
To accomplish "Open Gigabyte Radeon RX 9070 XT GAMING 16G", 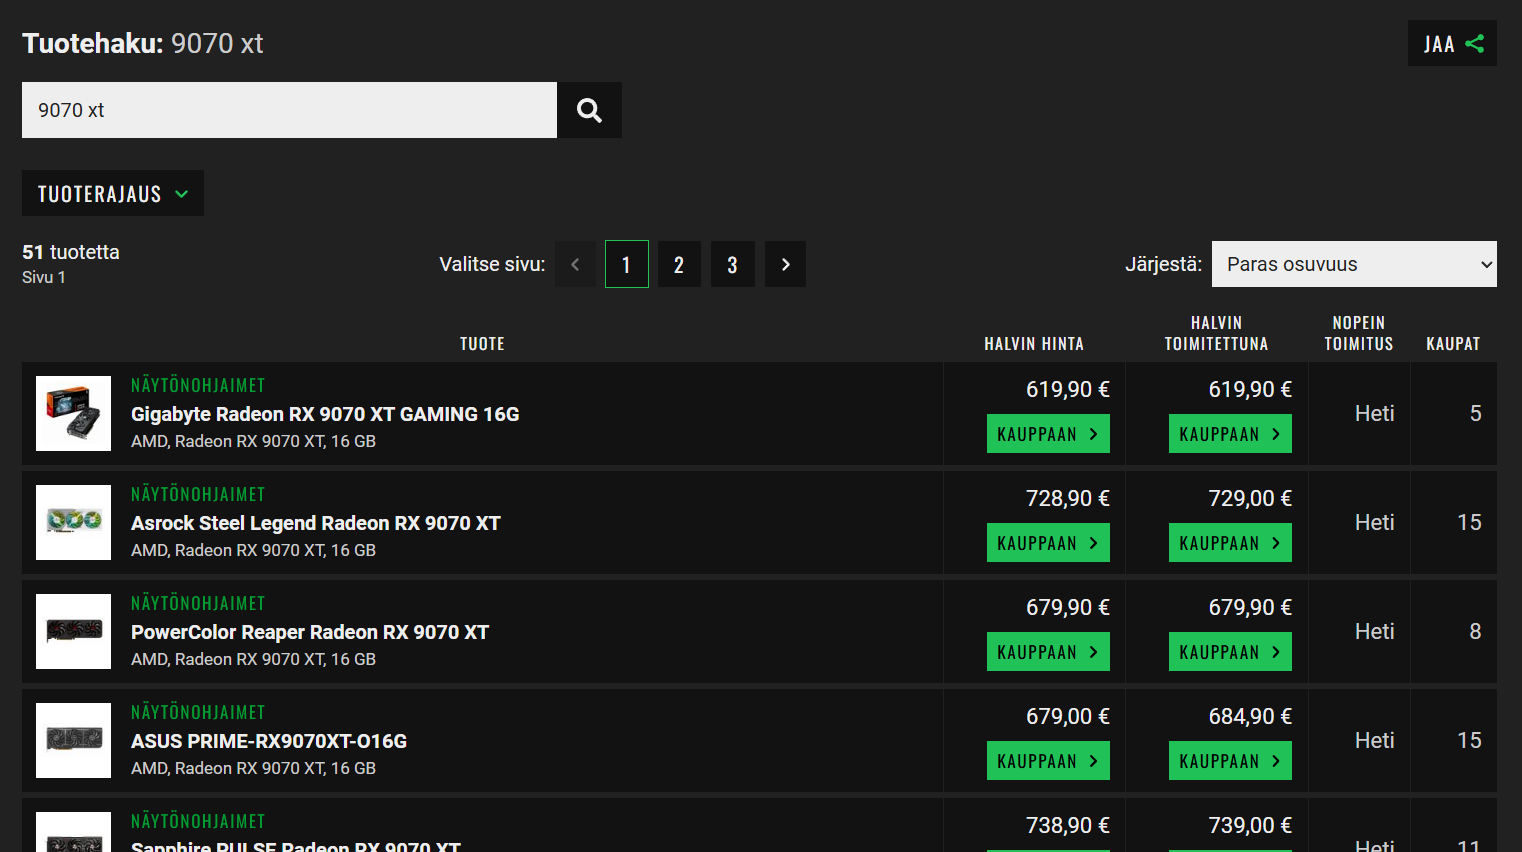I will point(325,414).
